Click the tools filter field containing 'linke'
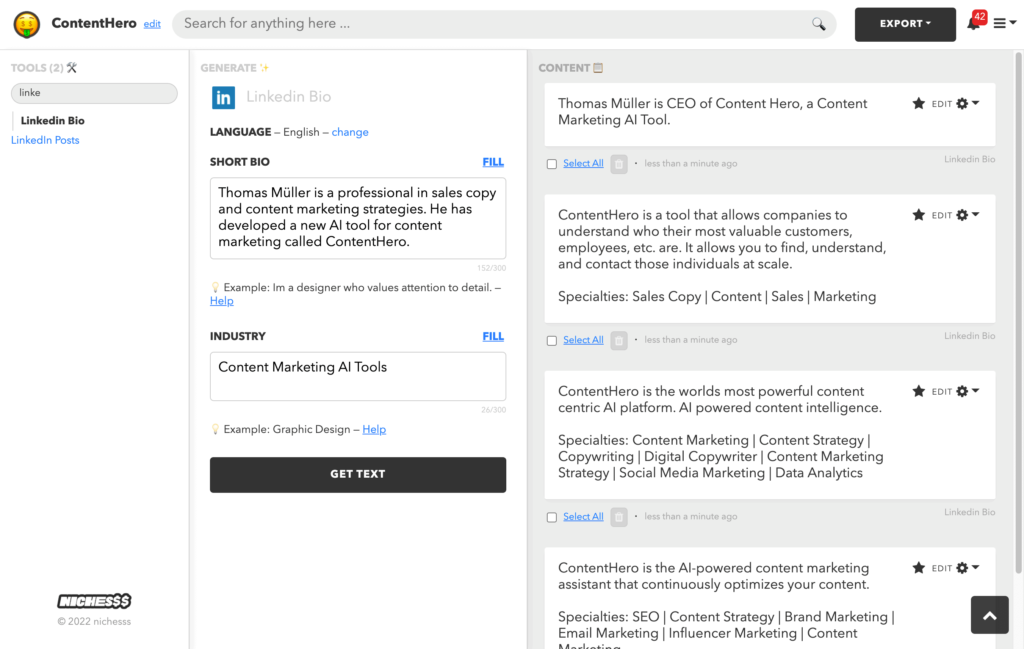Image resolution: width=1024 pixels, height=649 pixels. tap(94, 93)
